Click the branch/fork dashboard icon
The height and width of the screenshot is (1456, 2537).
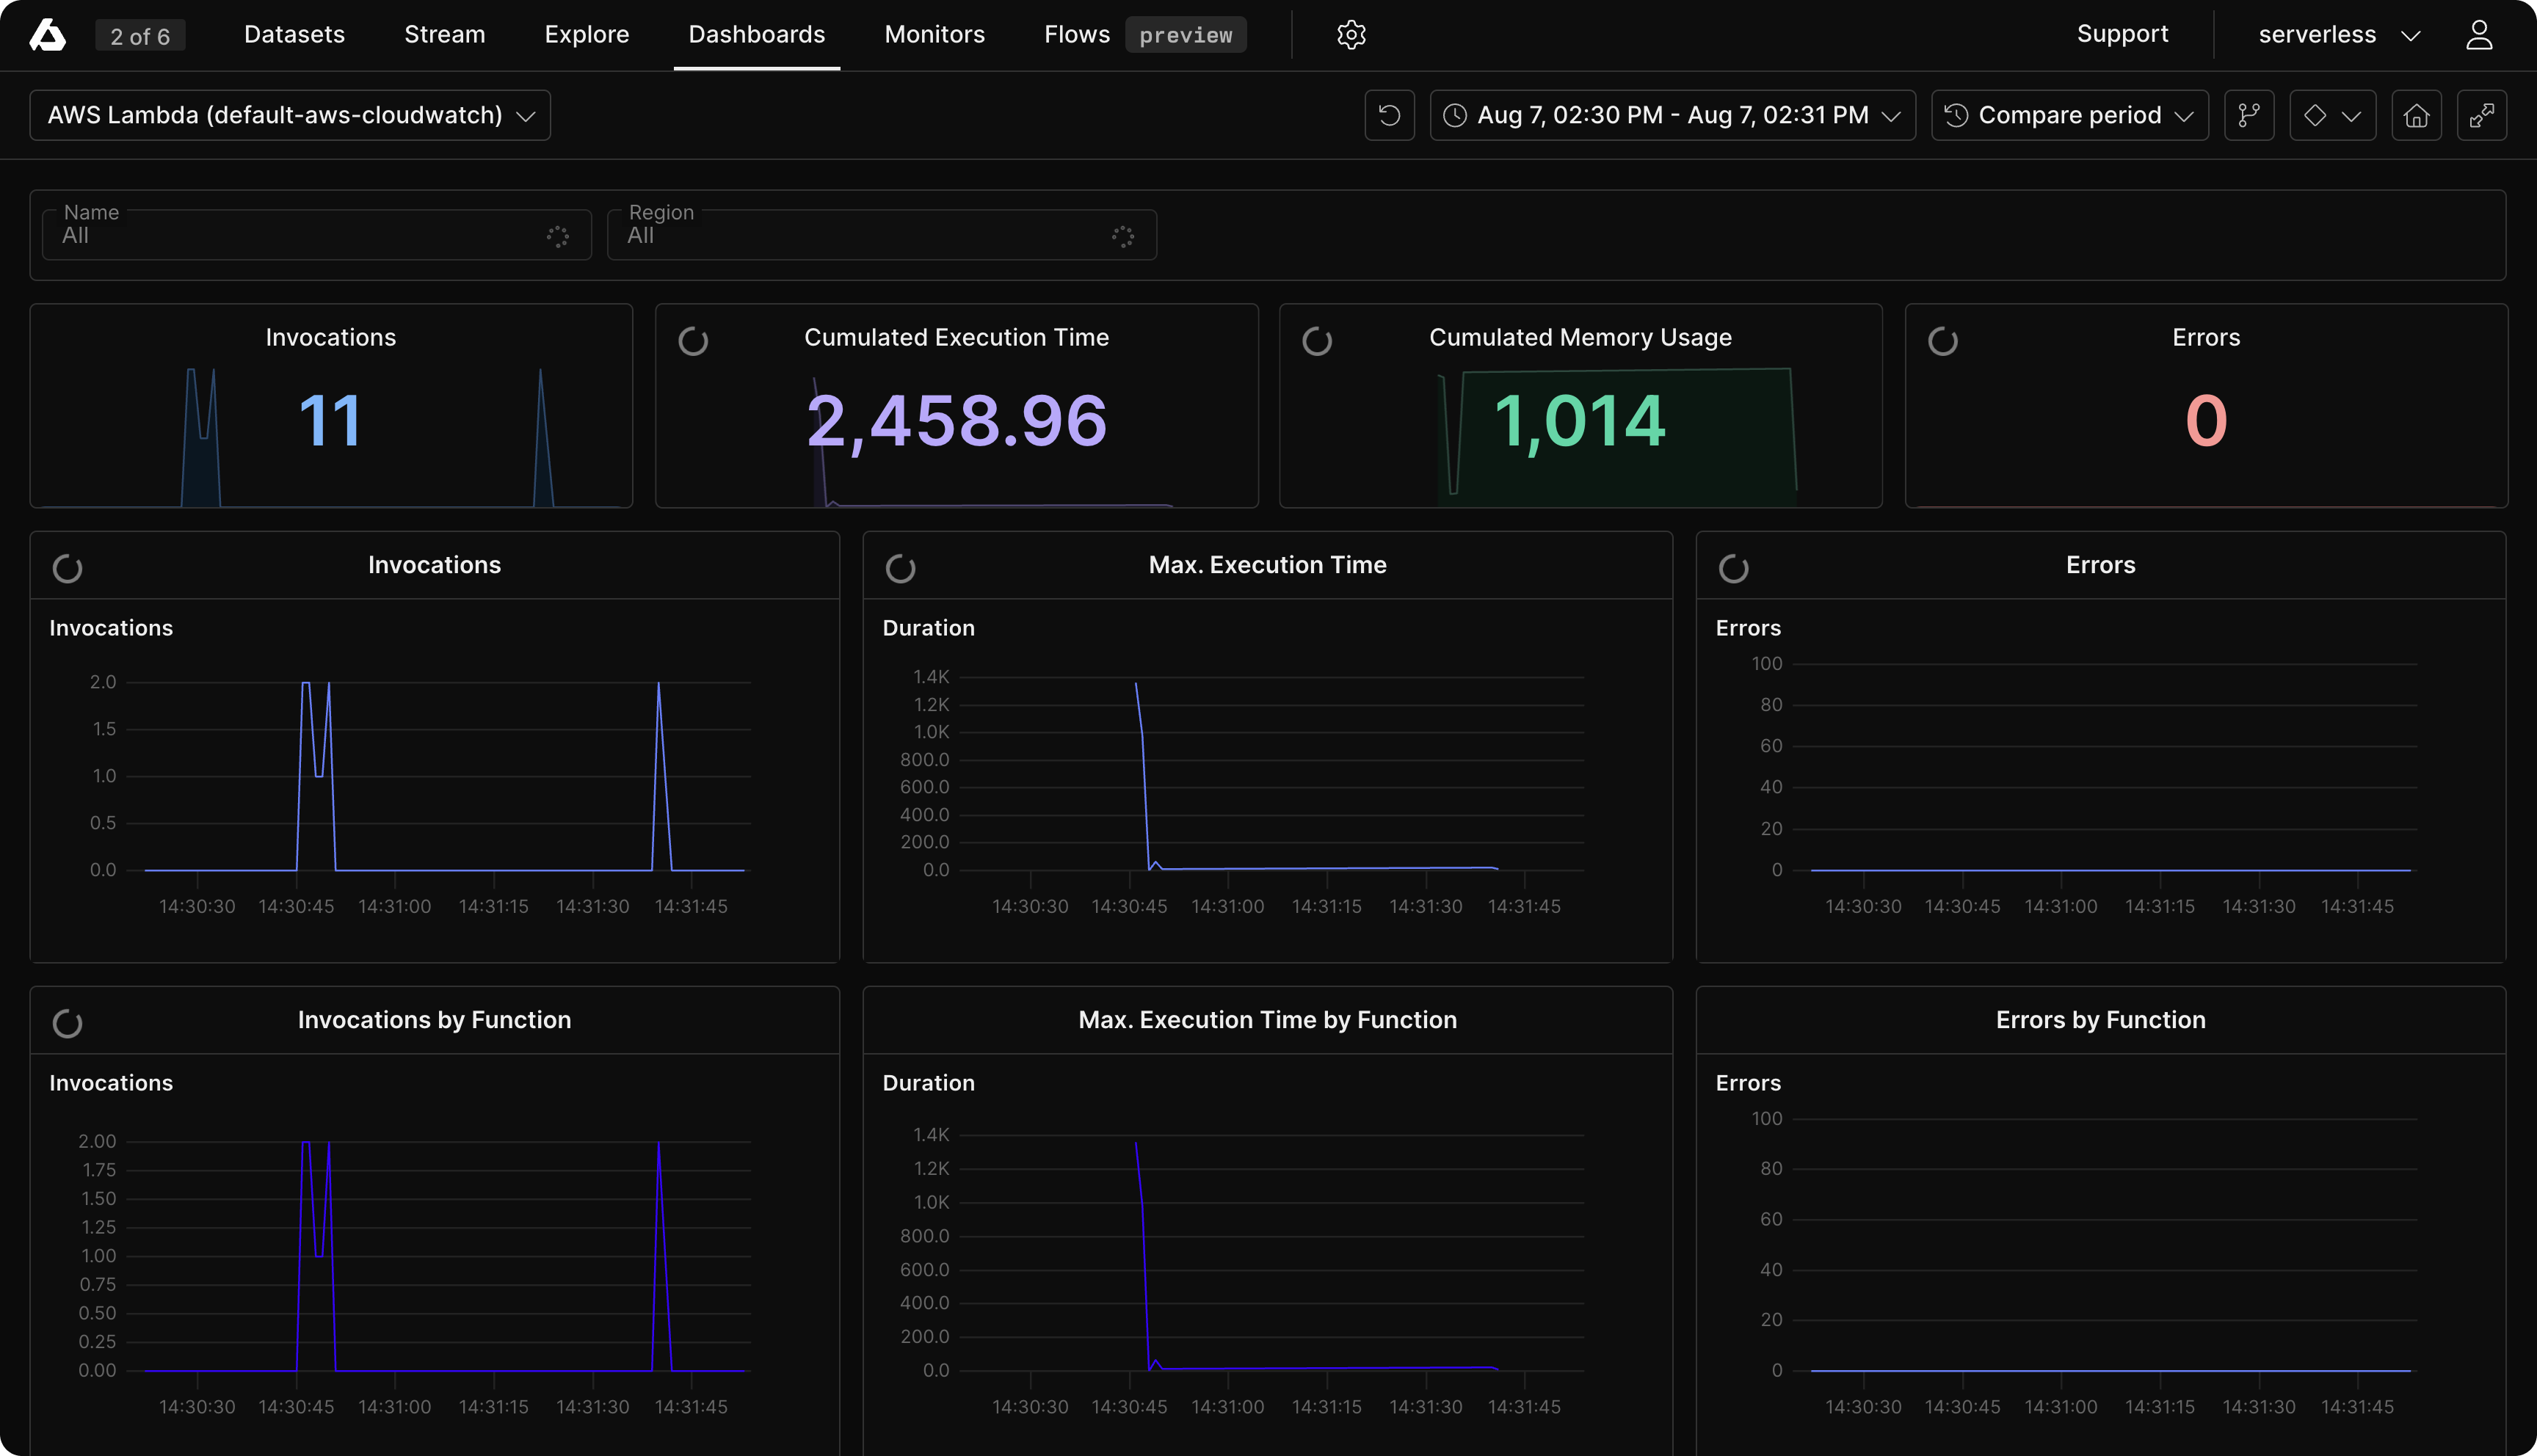click(x=2249, y=115)
